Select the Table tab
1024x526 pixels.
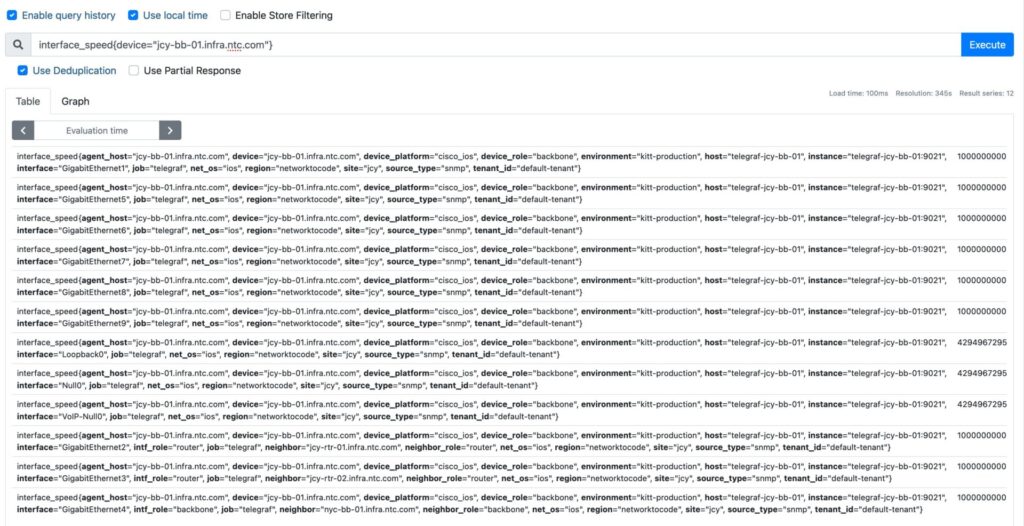coord(28,101)
